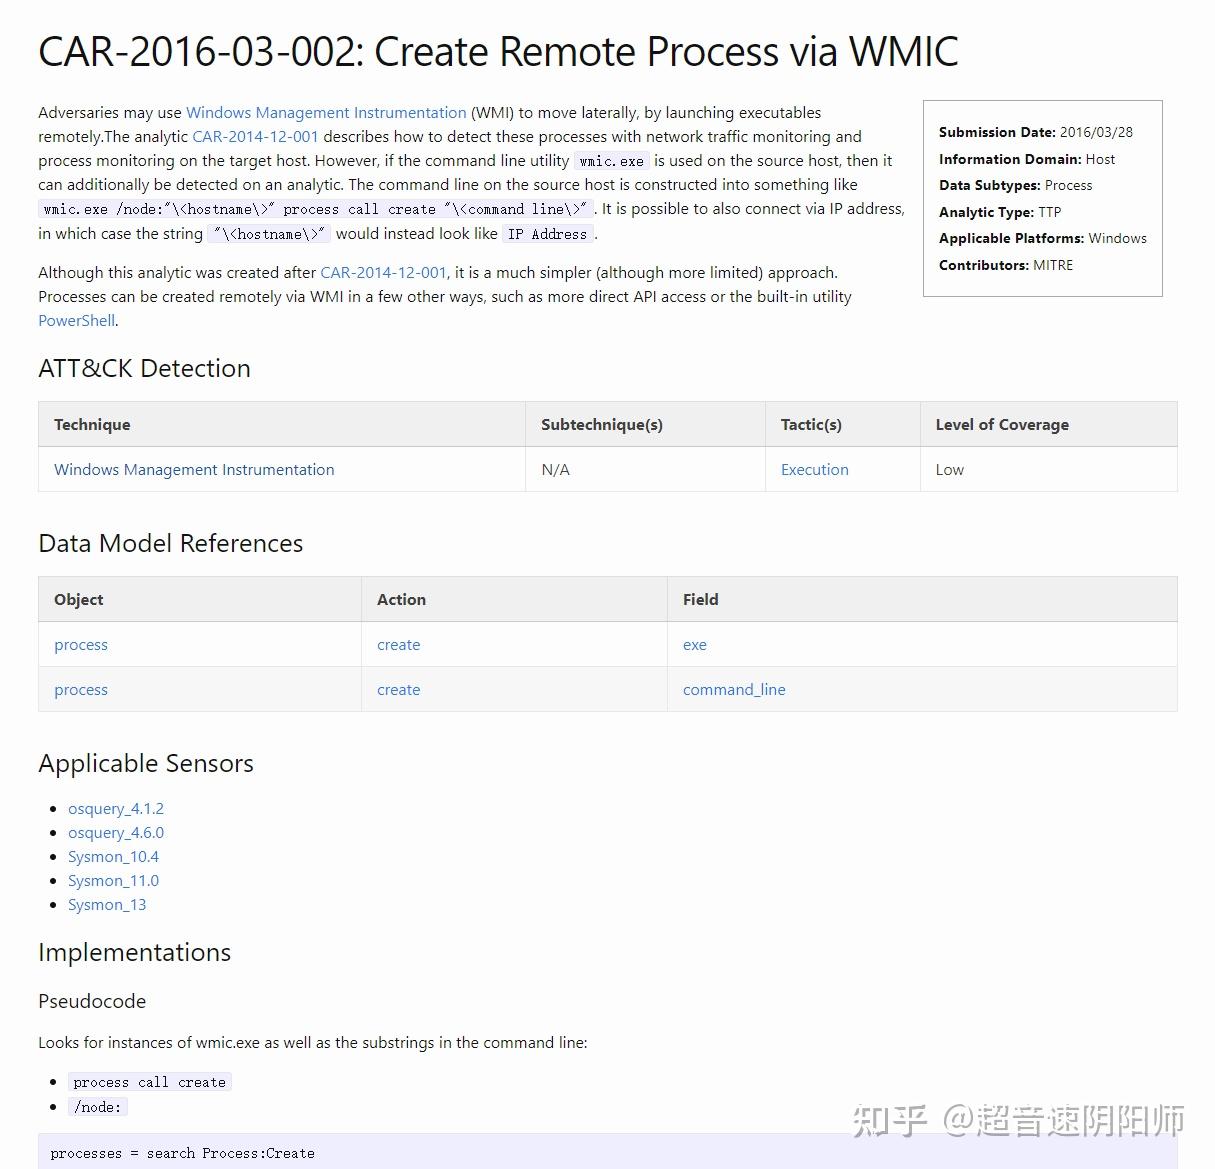Click the ATT&CK Detection heading
1215x1169 pixels.
pyautogui.click(x=144, y=369)
